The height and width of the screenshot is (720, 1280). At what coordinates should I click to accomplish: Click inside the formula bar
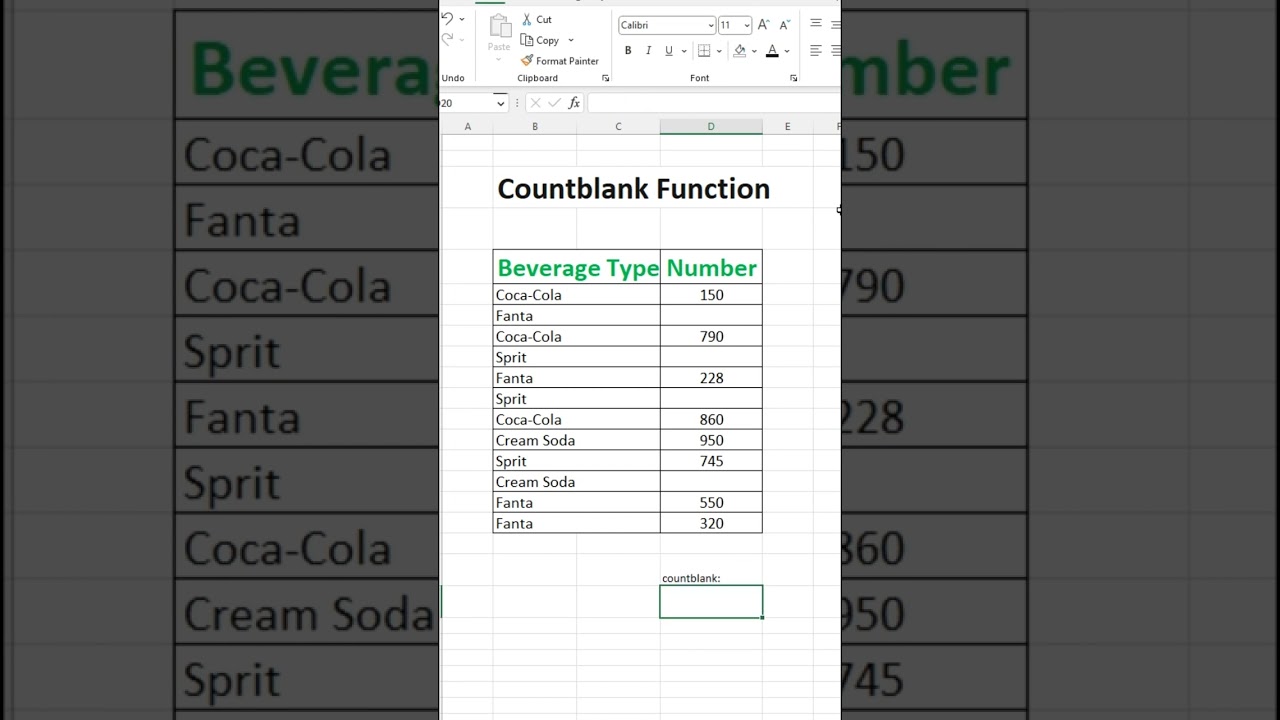[x=714, y=103]
